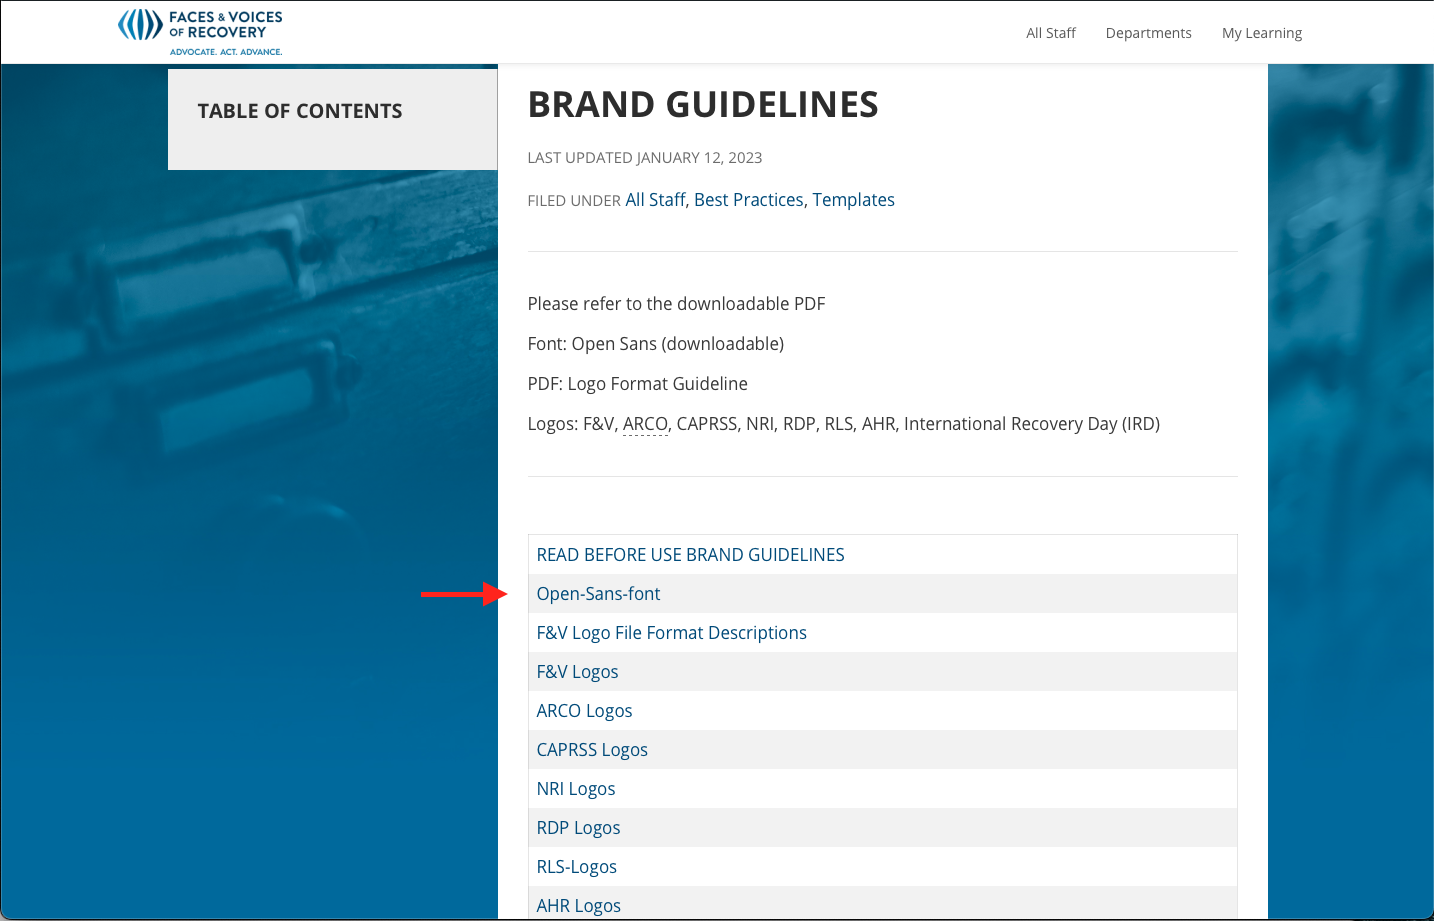Go to My Learning in top navigation
Viewport: 1434px width, 921px height.
click(x=1261, y=33)
